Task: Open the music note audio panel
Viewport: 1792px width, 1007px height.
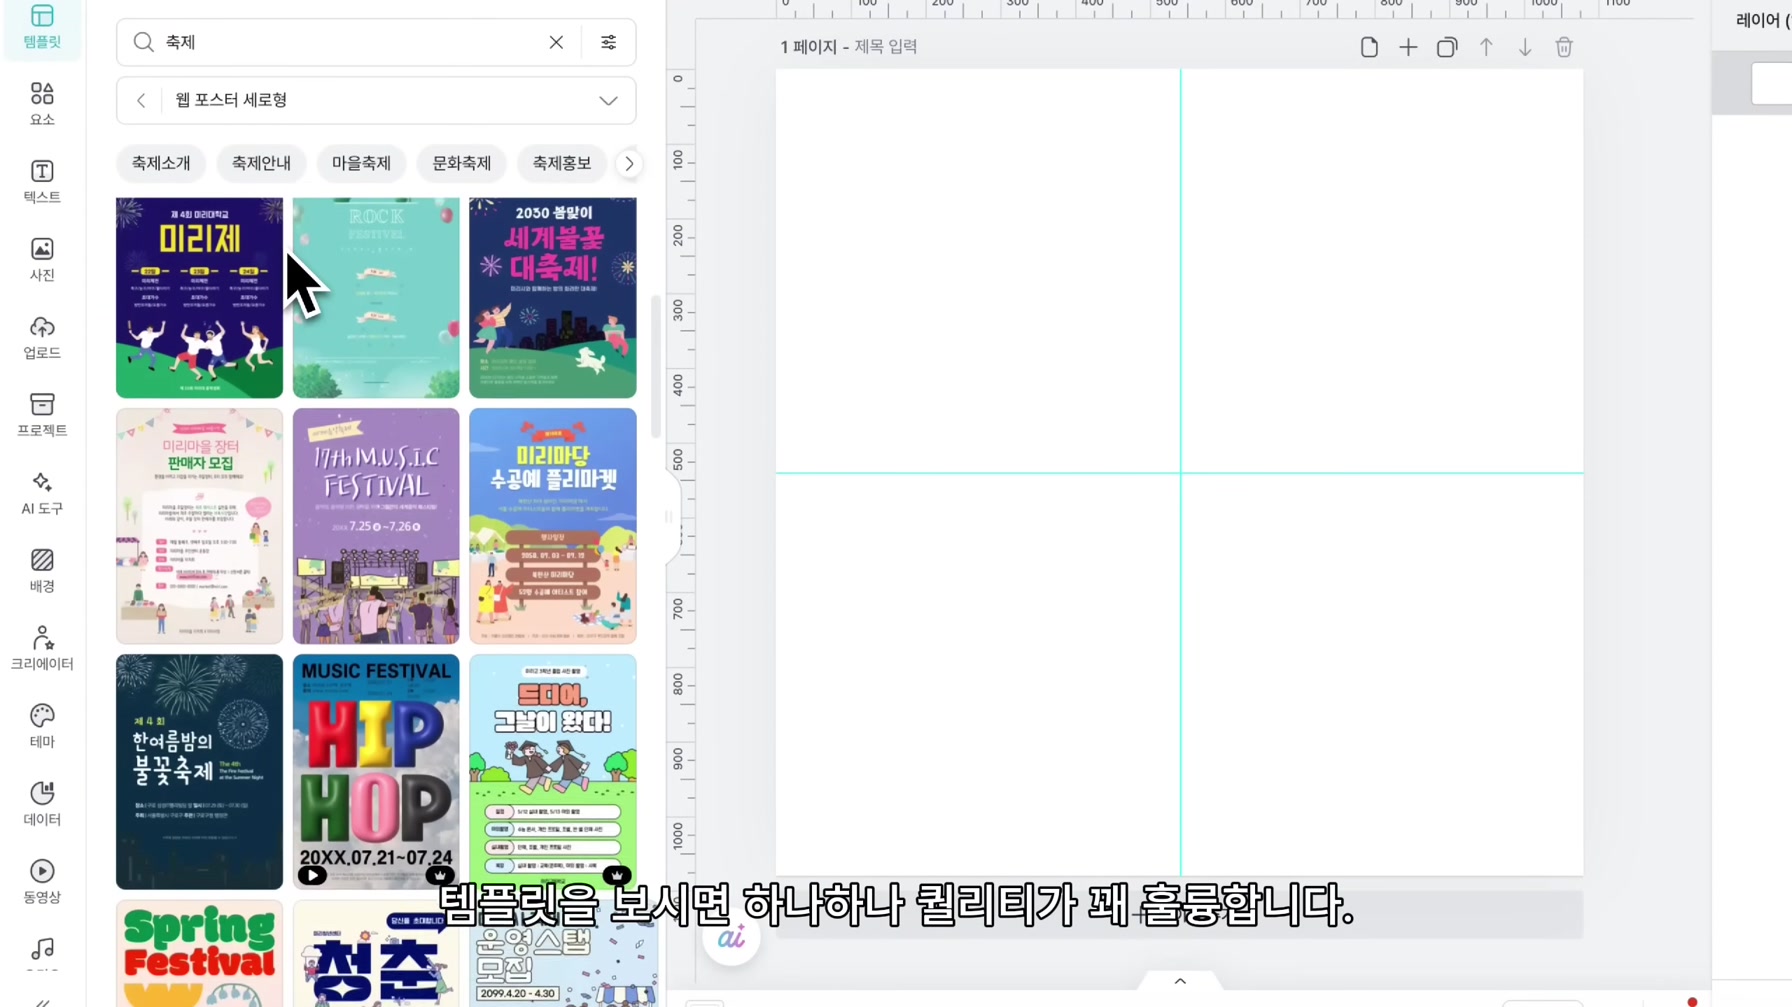Action: click(42, 950)
